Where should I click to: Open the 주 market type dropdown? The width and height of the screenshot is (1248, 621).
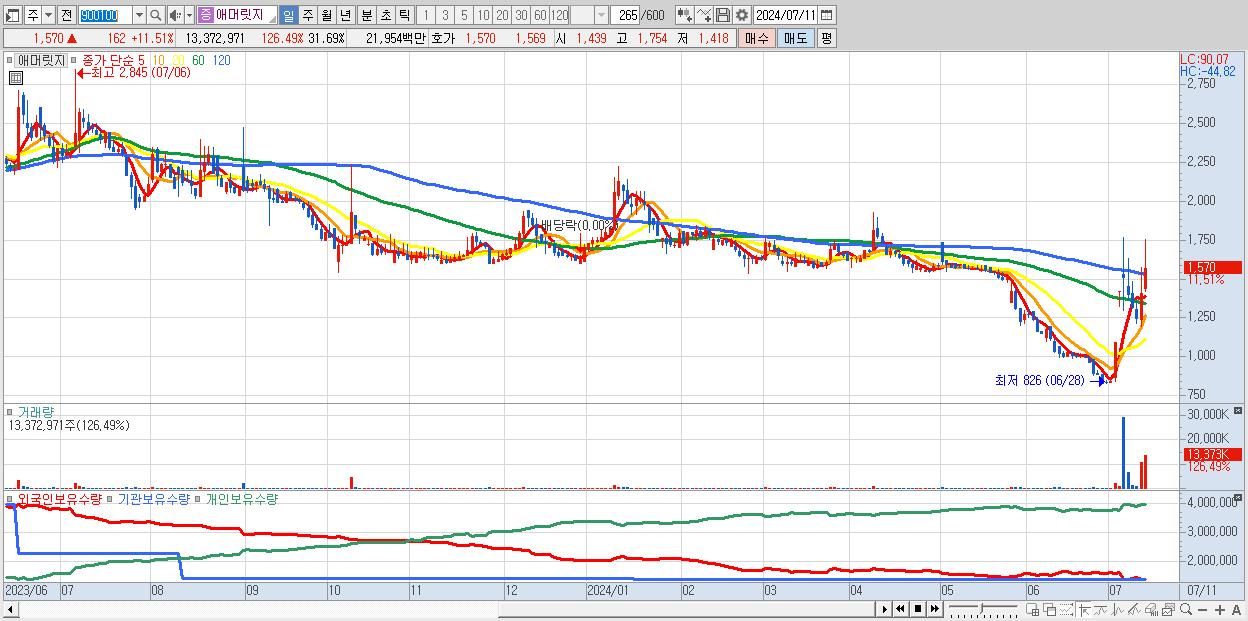pos(48,16)
